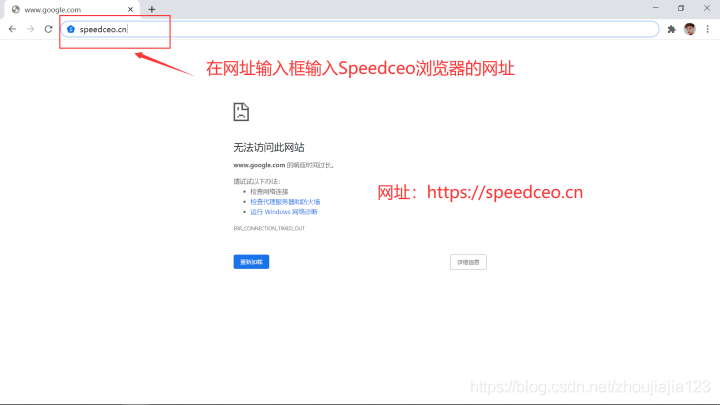Minimize the browser window
The width and height of the screenshot is (720, 405).
(x=656, y=8)
